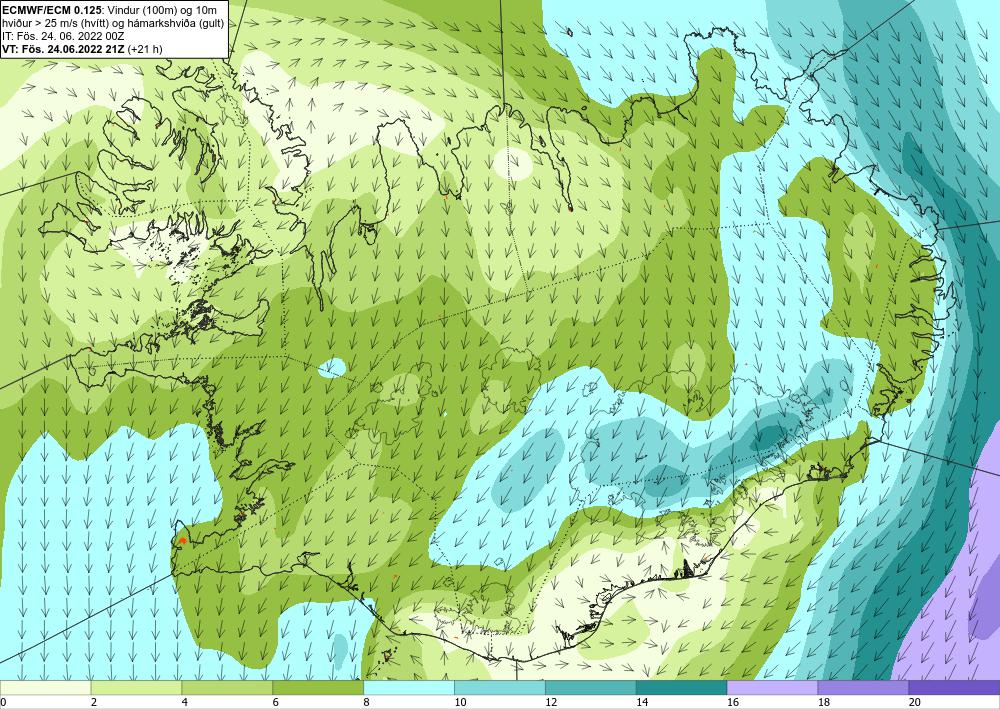Click the legend scale label 6
This screenshot has height=709, width=1000.
point(276,702)
